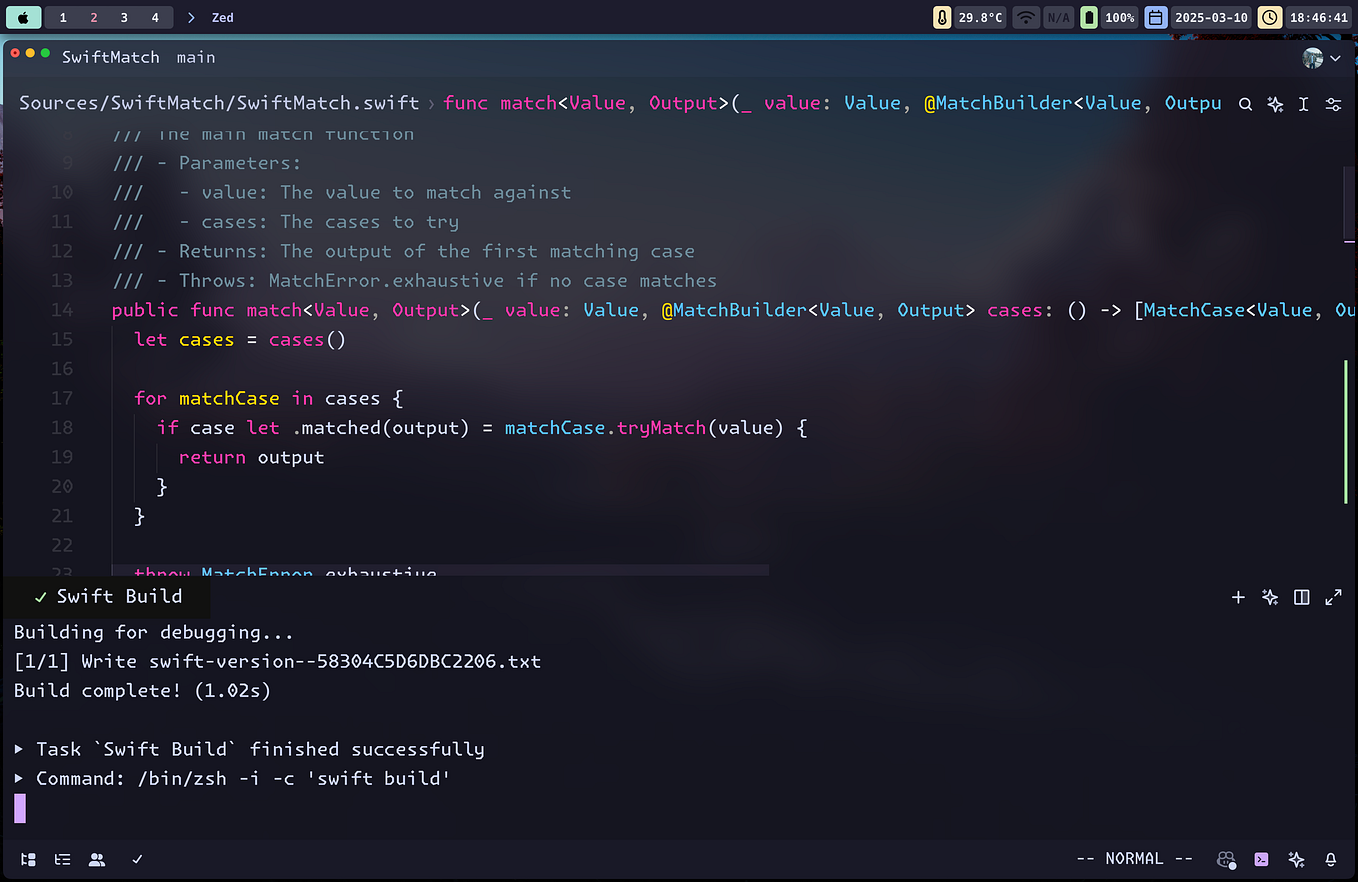
Task: Open the project panel icon
Action: coord(28,859)
